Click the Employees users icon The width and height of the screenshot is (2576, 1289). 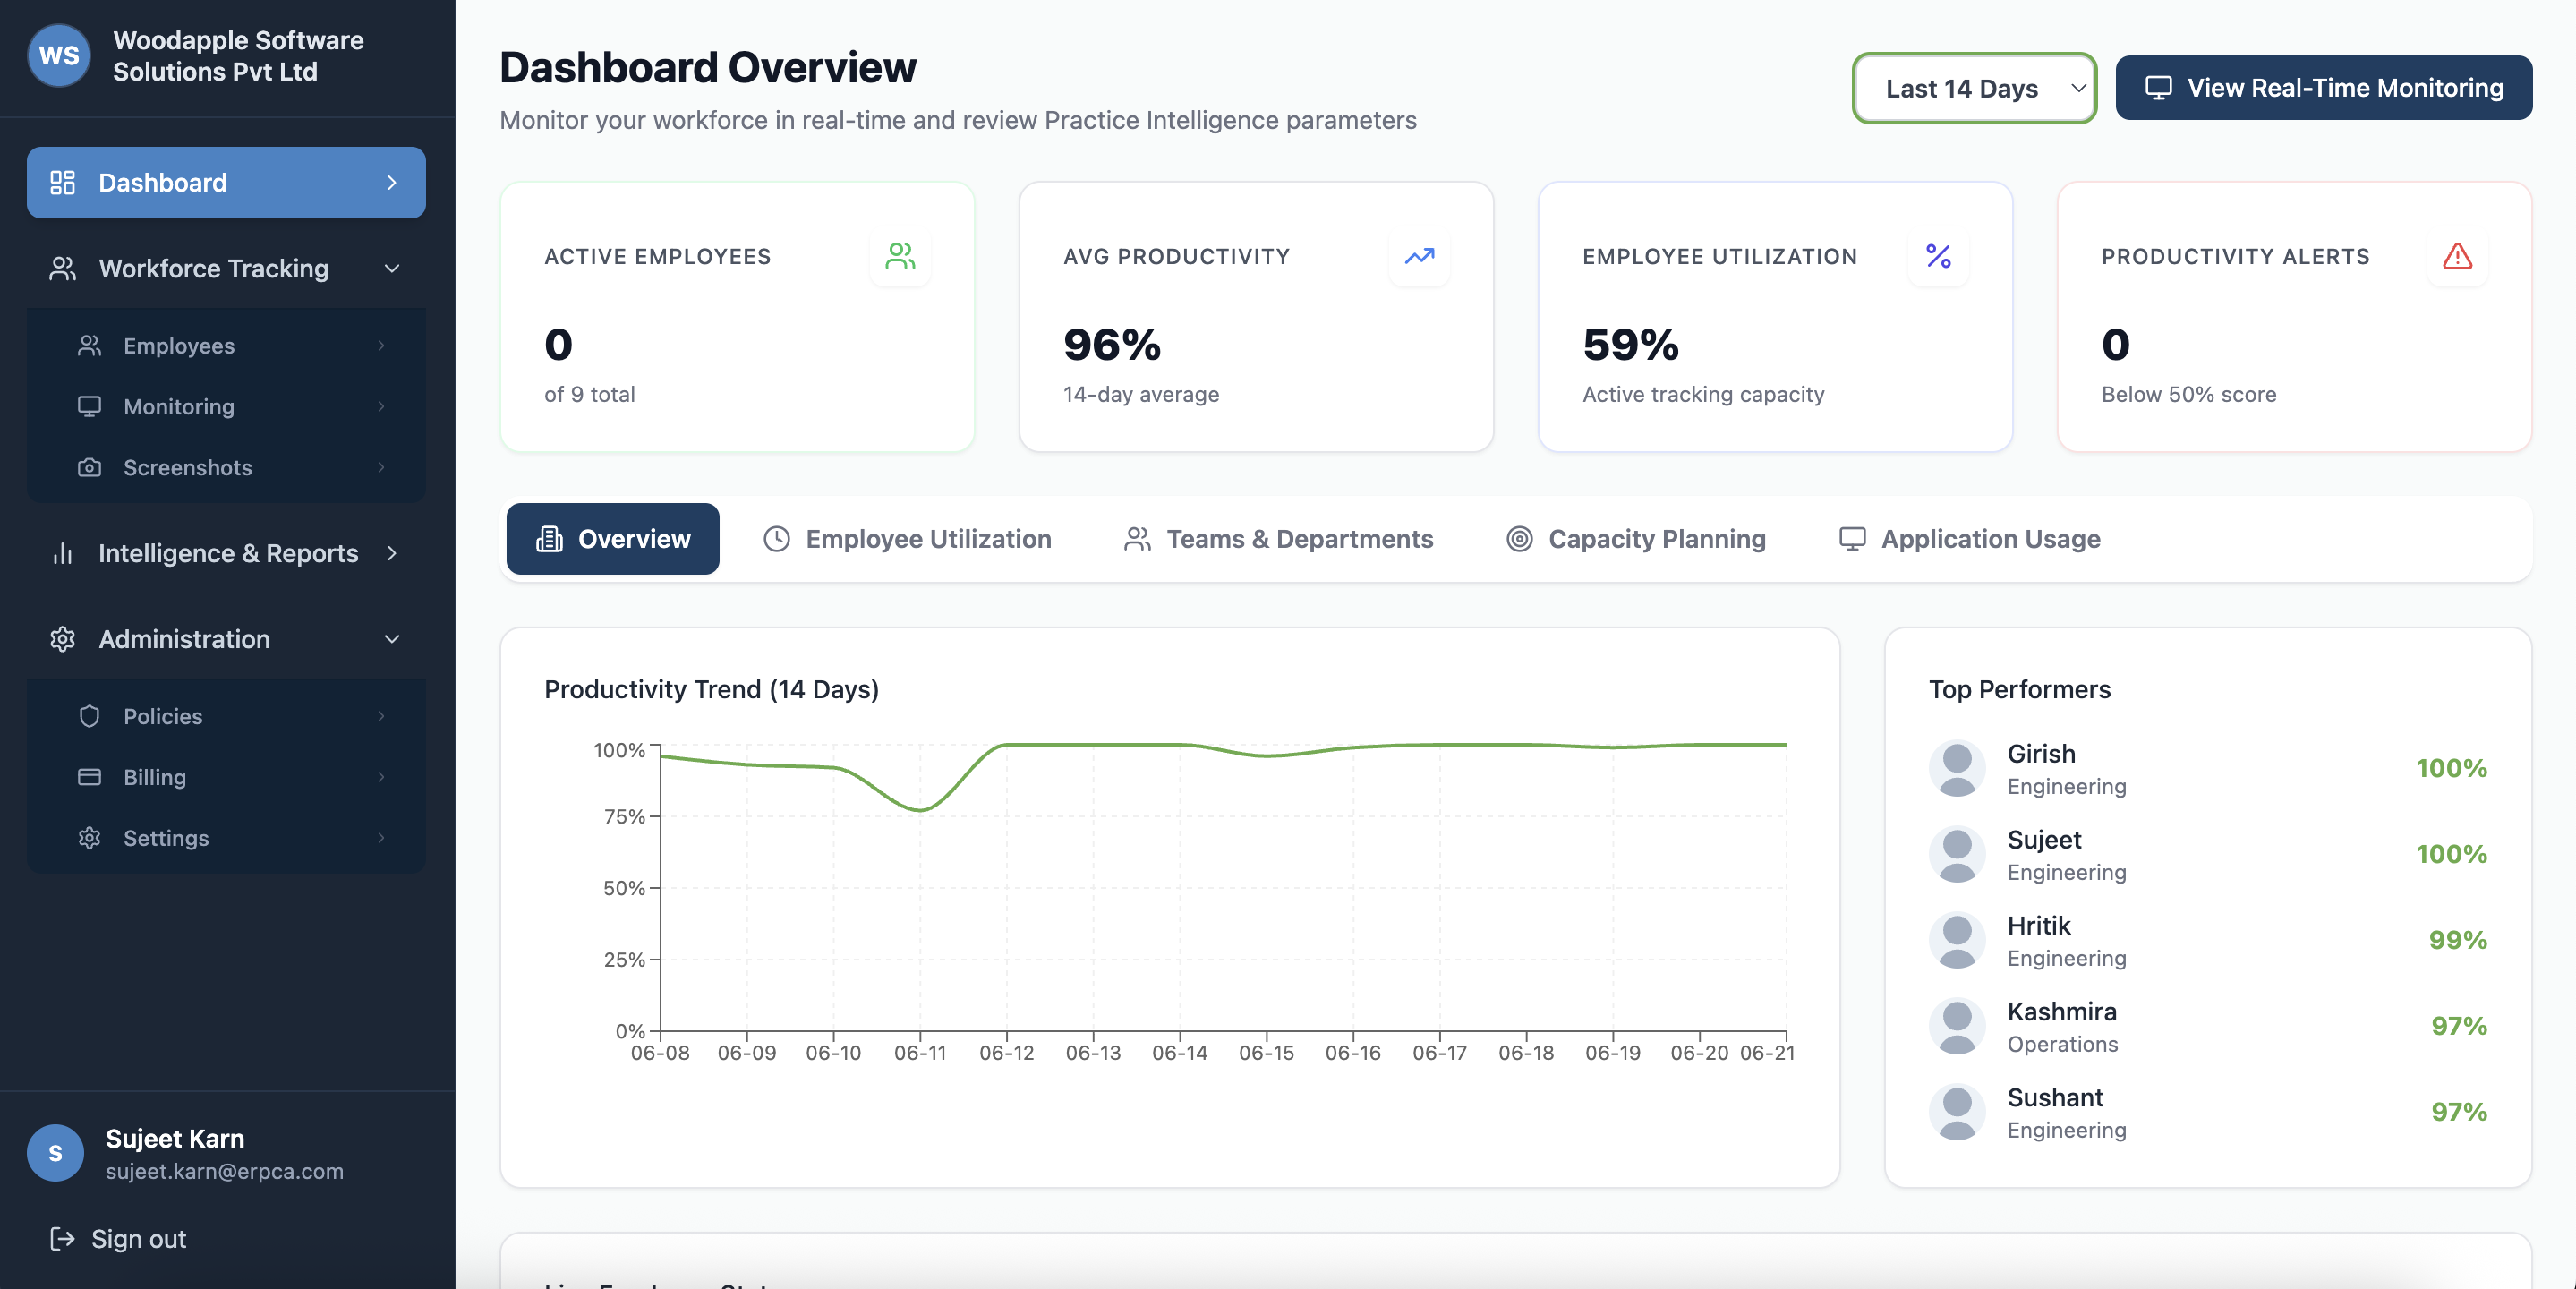(x=89, y=345)
